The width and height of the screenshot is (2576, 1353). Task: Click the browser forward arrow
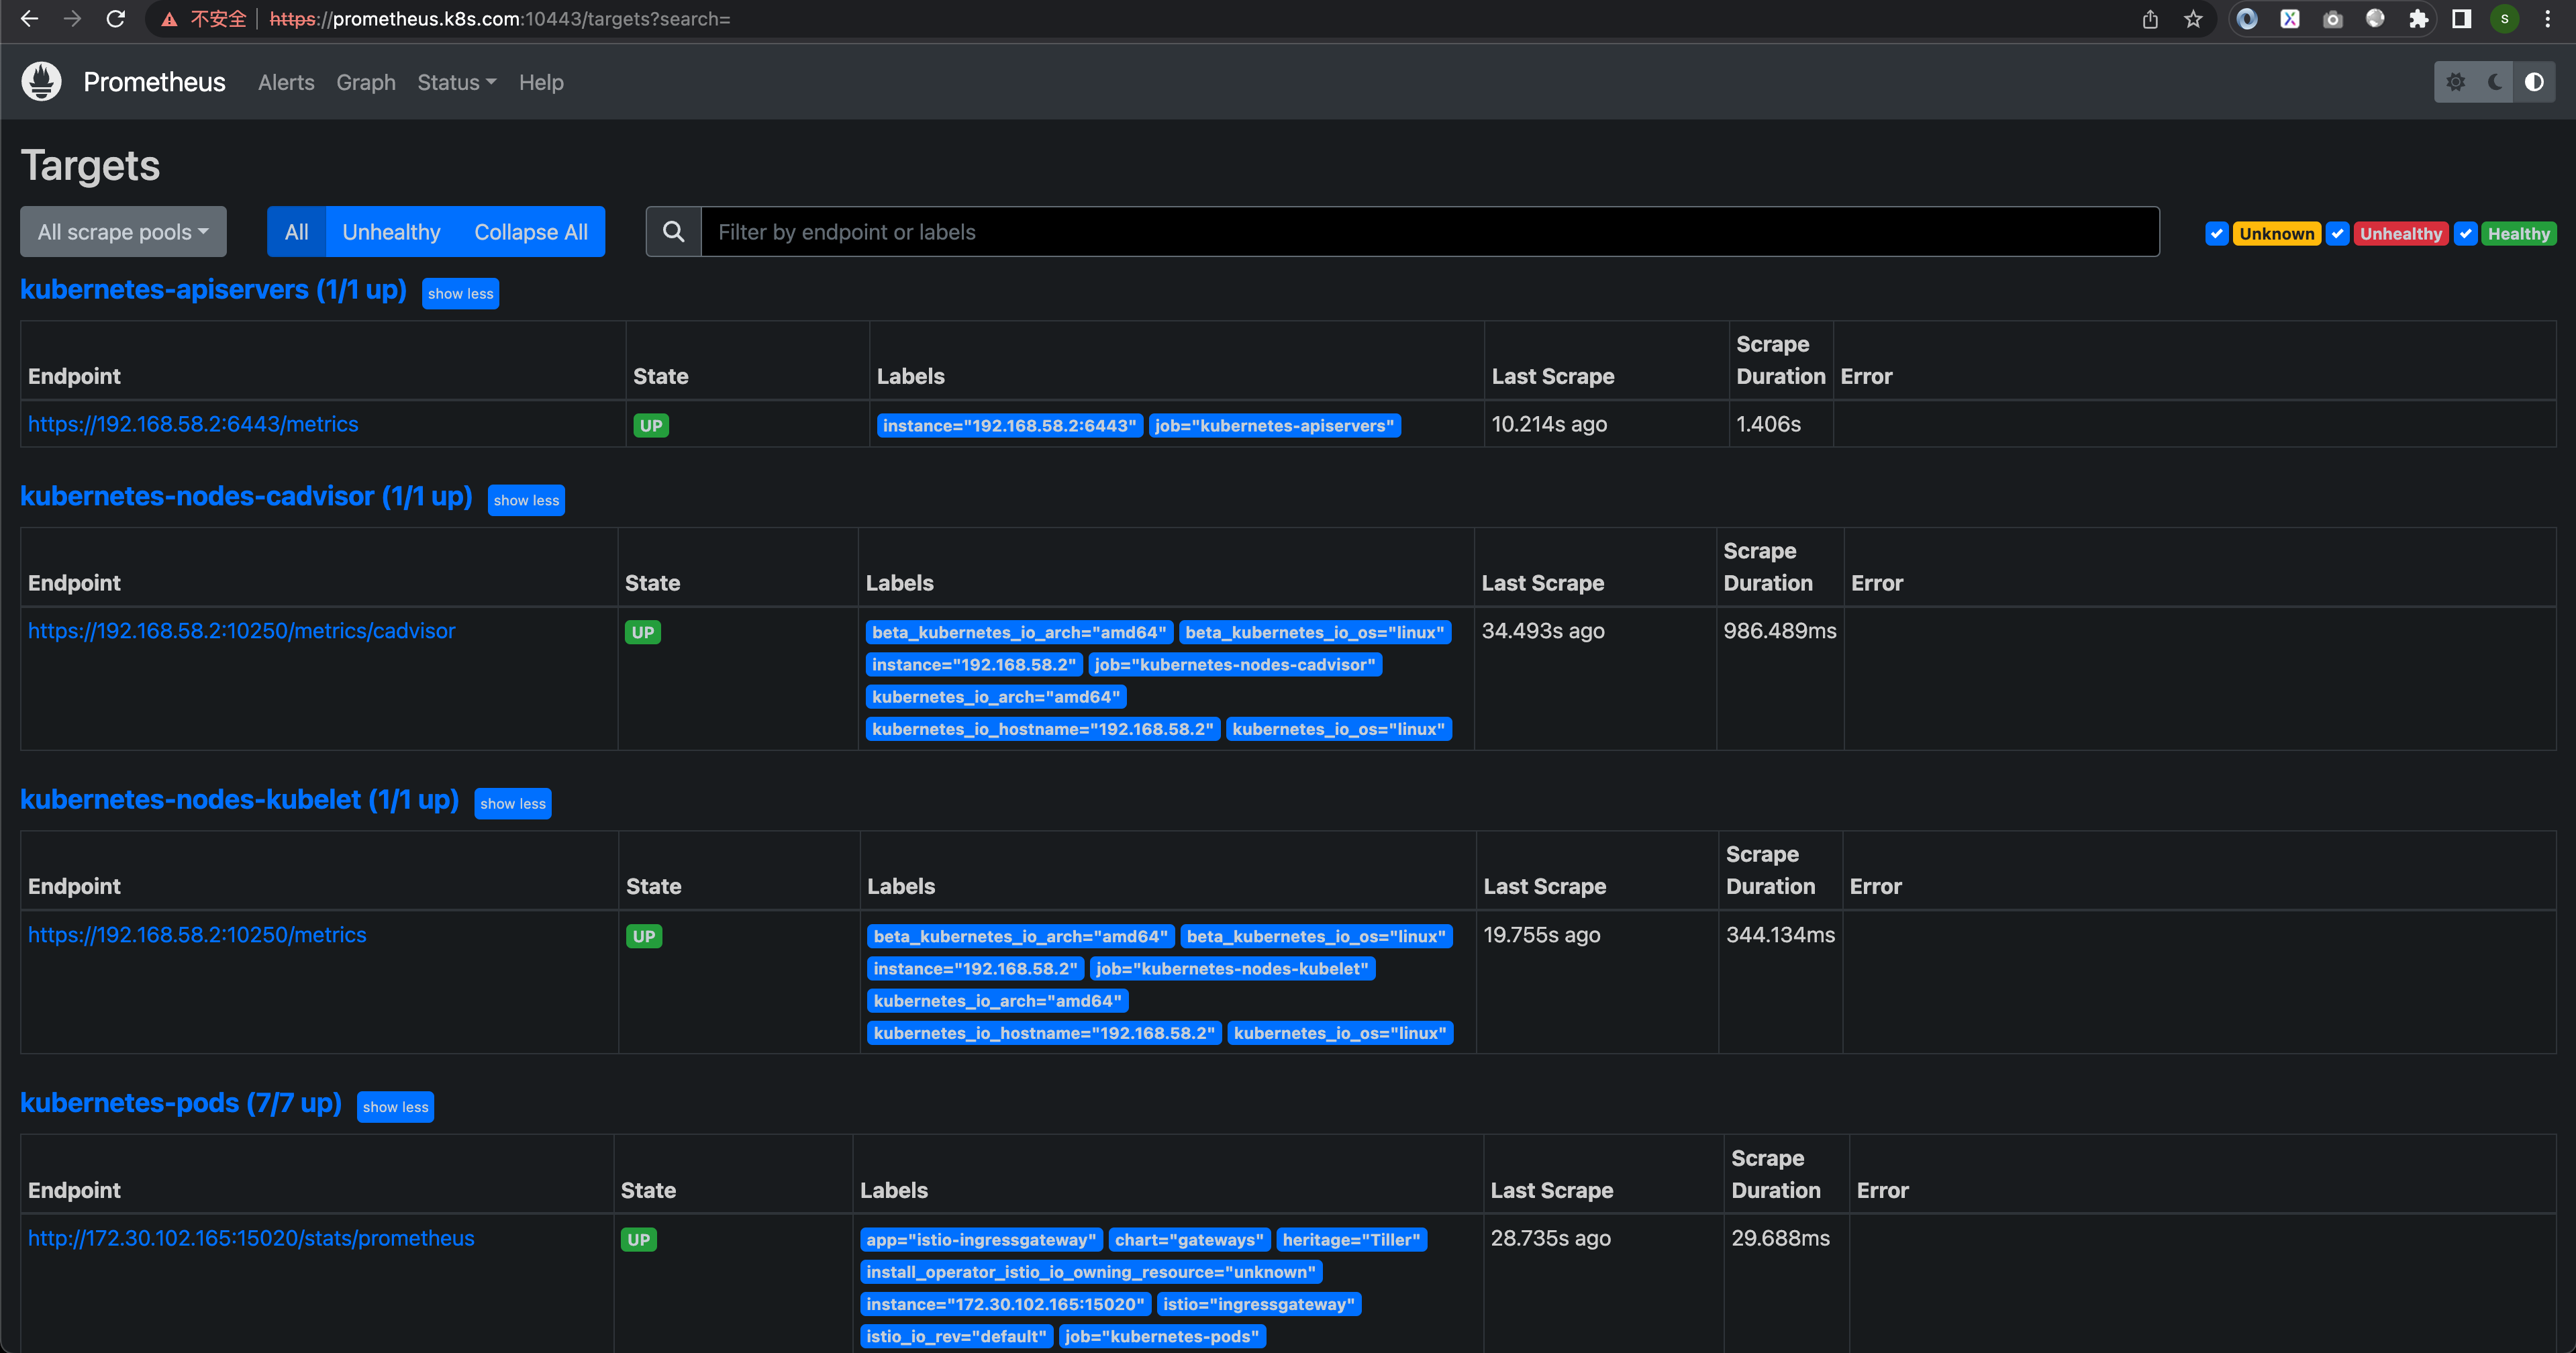(x=72, y=19)
